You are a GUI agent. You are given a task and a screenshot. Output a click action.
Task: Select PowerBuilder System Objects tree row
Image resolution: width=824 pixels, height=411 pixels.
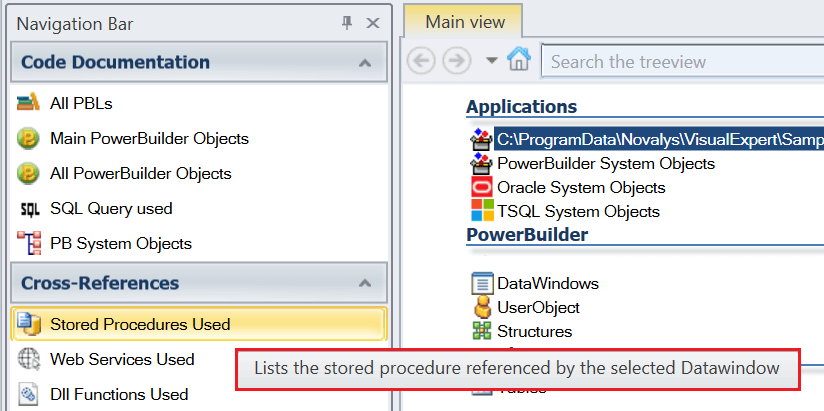(606, 163)
